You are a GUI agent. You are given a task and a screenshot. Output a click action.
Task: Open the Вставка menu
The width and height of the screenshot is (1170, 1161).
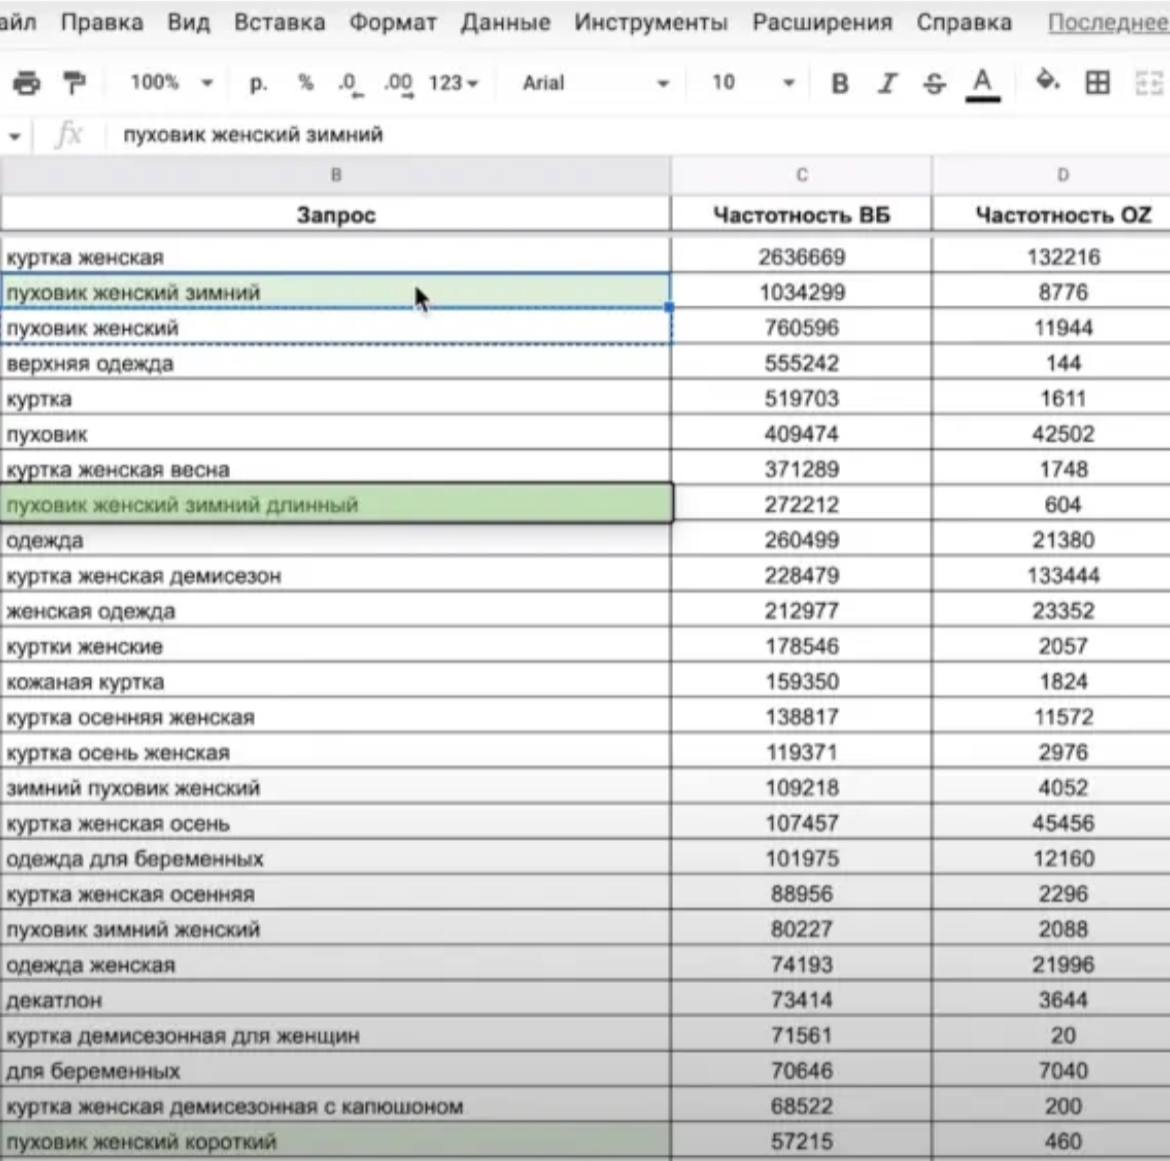(x=279, y=22)
